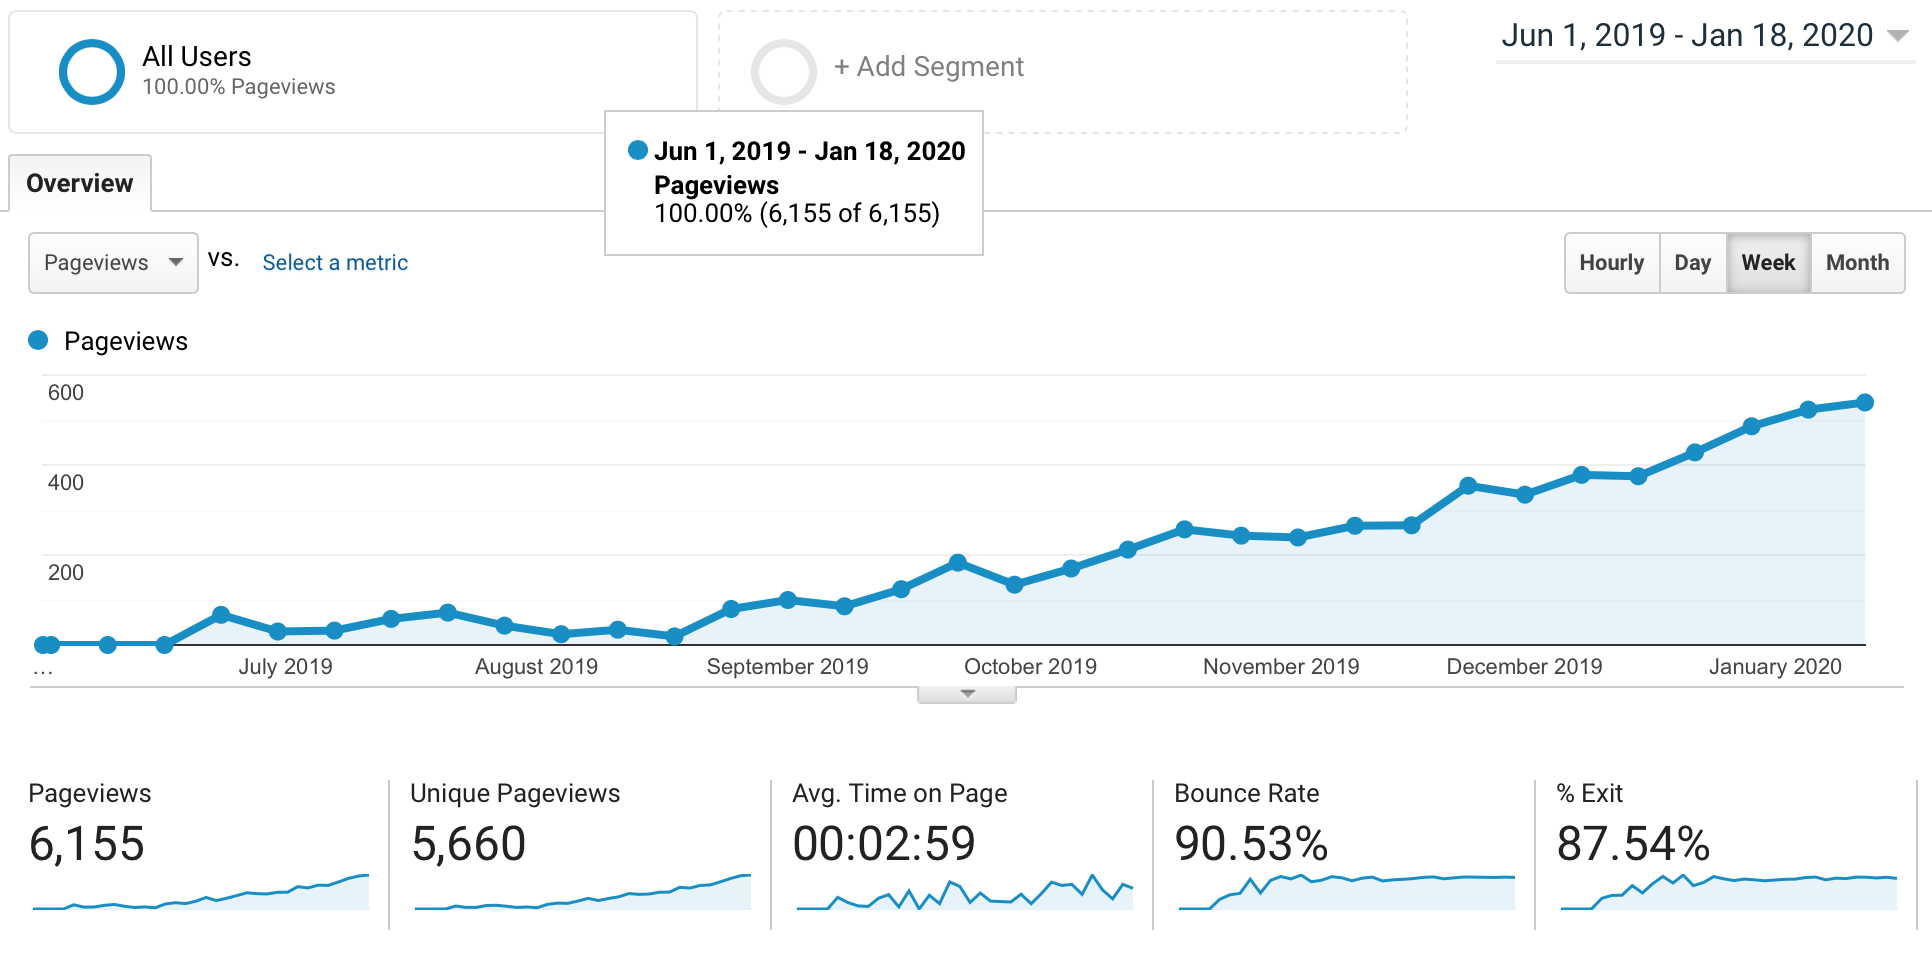
Task: Open the date range picker dropdown
Action: [1705, 36]
